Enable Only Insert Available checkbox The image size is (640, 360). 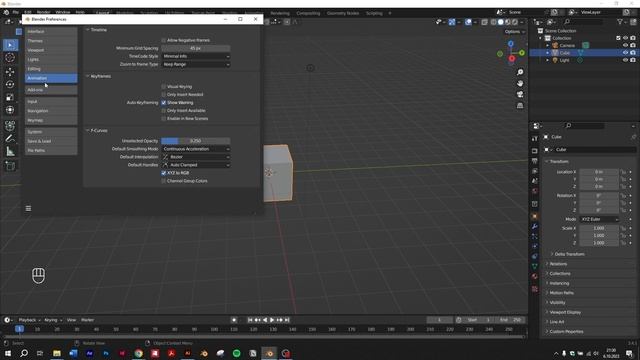pyautogui.click(x=164, y=111)
